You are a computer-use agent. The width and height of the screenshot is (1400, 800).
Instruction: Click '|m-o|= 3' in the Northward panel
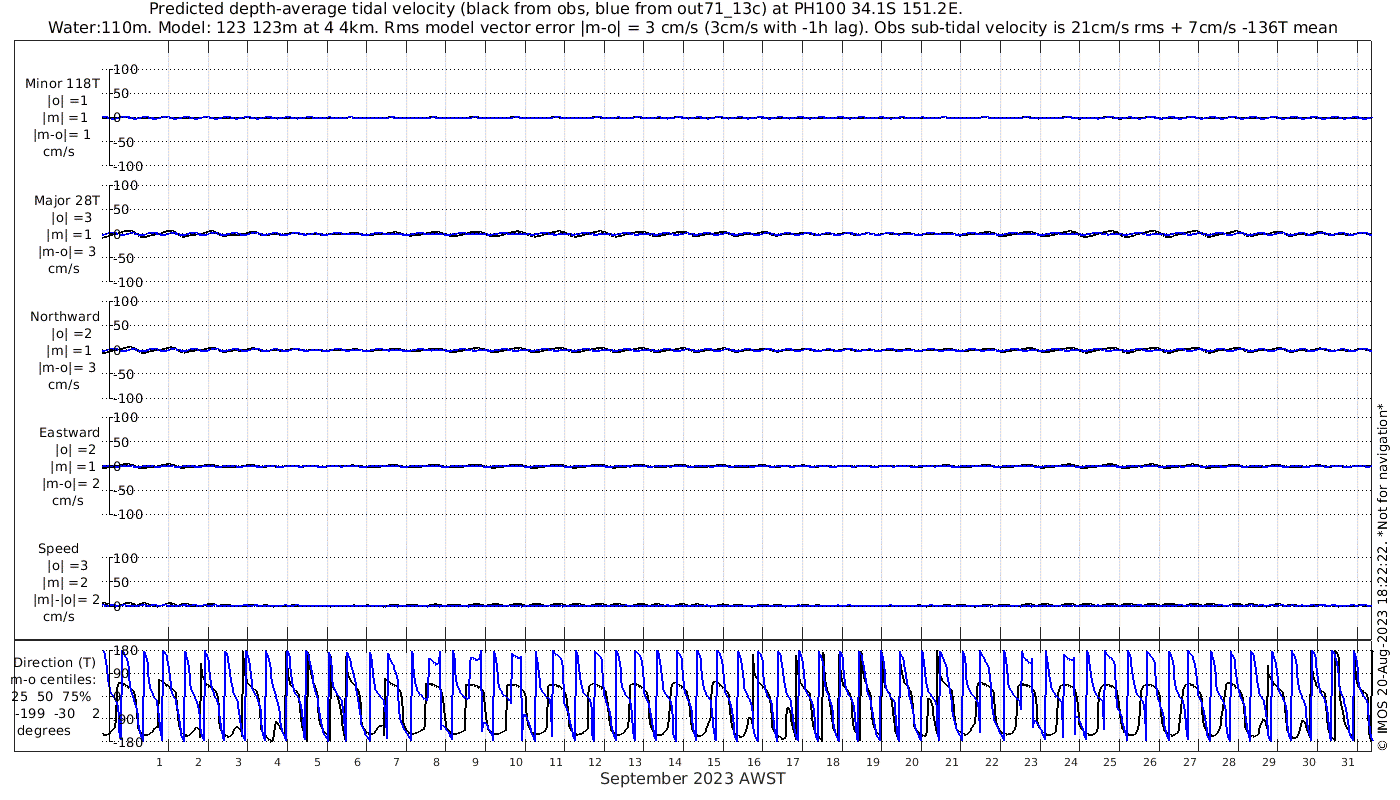point(67,367)
